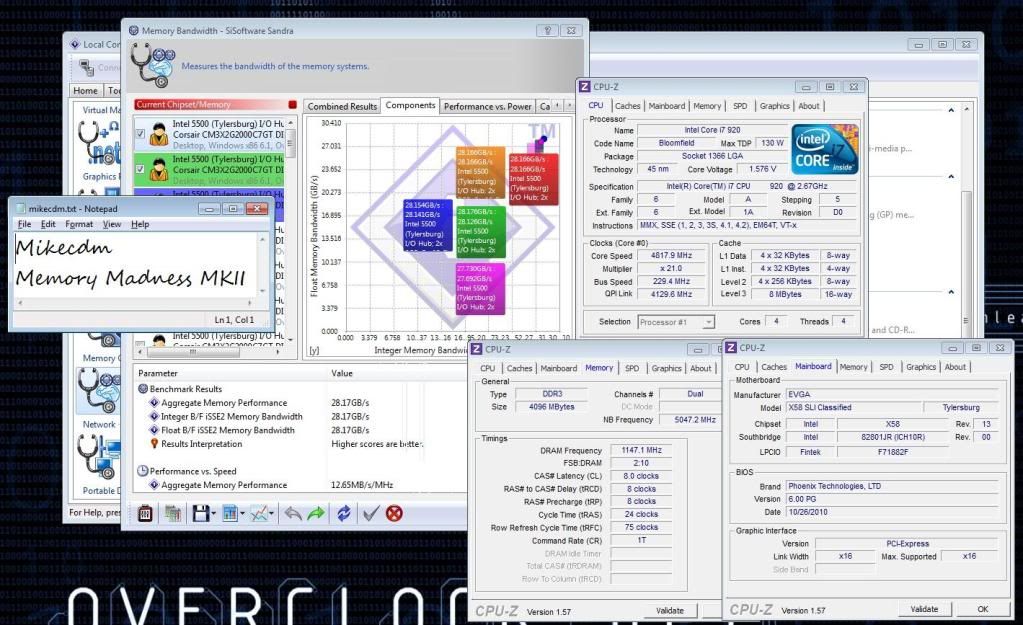
Task: Click the stethoscope Memory Bandwidth header icon
Action: [153, 65]
